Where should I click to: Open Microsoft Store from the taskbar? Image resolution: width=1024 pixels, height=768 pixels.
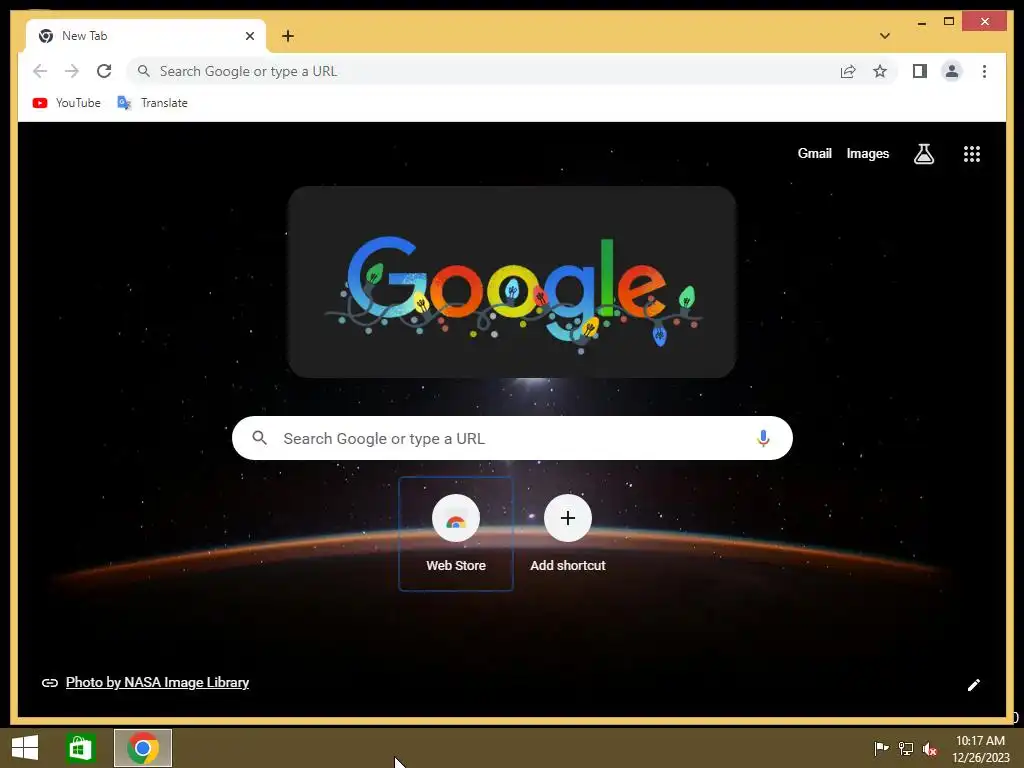click(80, 748)
